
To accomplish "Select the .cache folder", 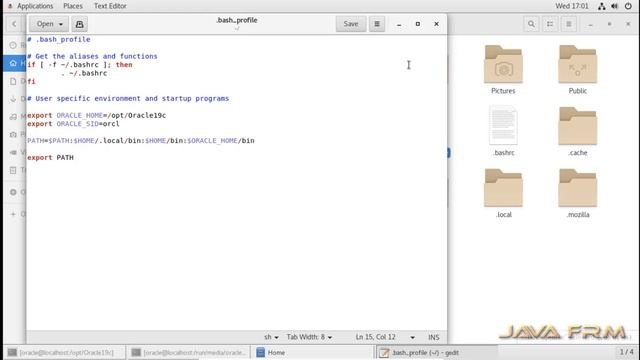I will point(578,131).
